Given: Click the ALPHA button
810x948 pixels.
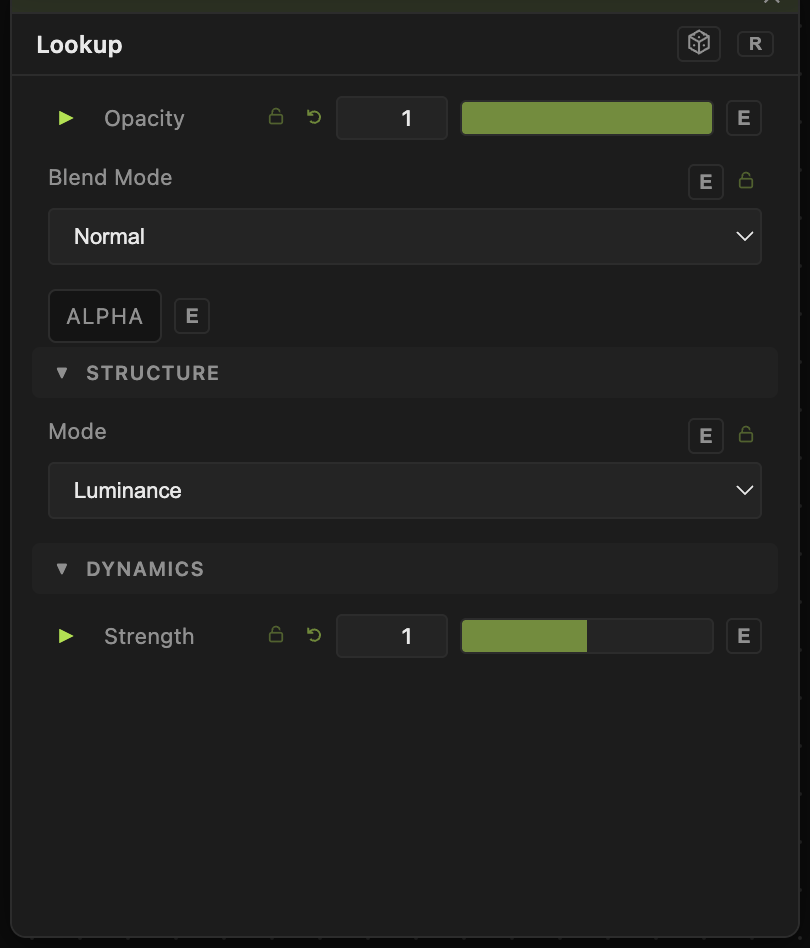Looking at the screenshot, I should click(x=105, y=316).
